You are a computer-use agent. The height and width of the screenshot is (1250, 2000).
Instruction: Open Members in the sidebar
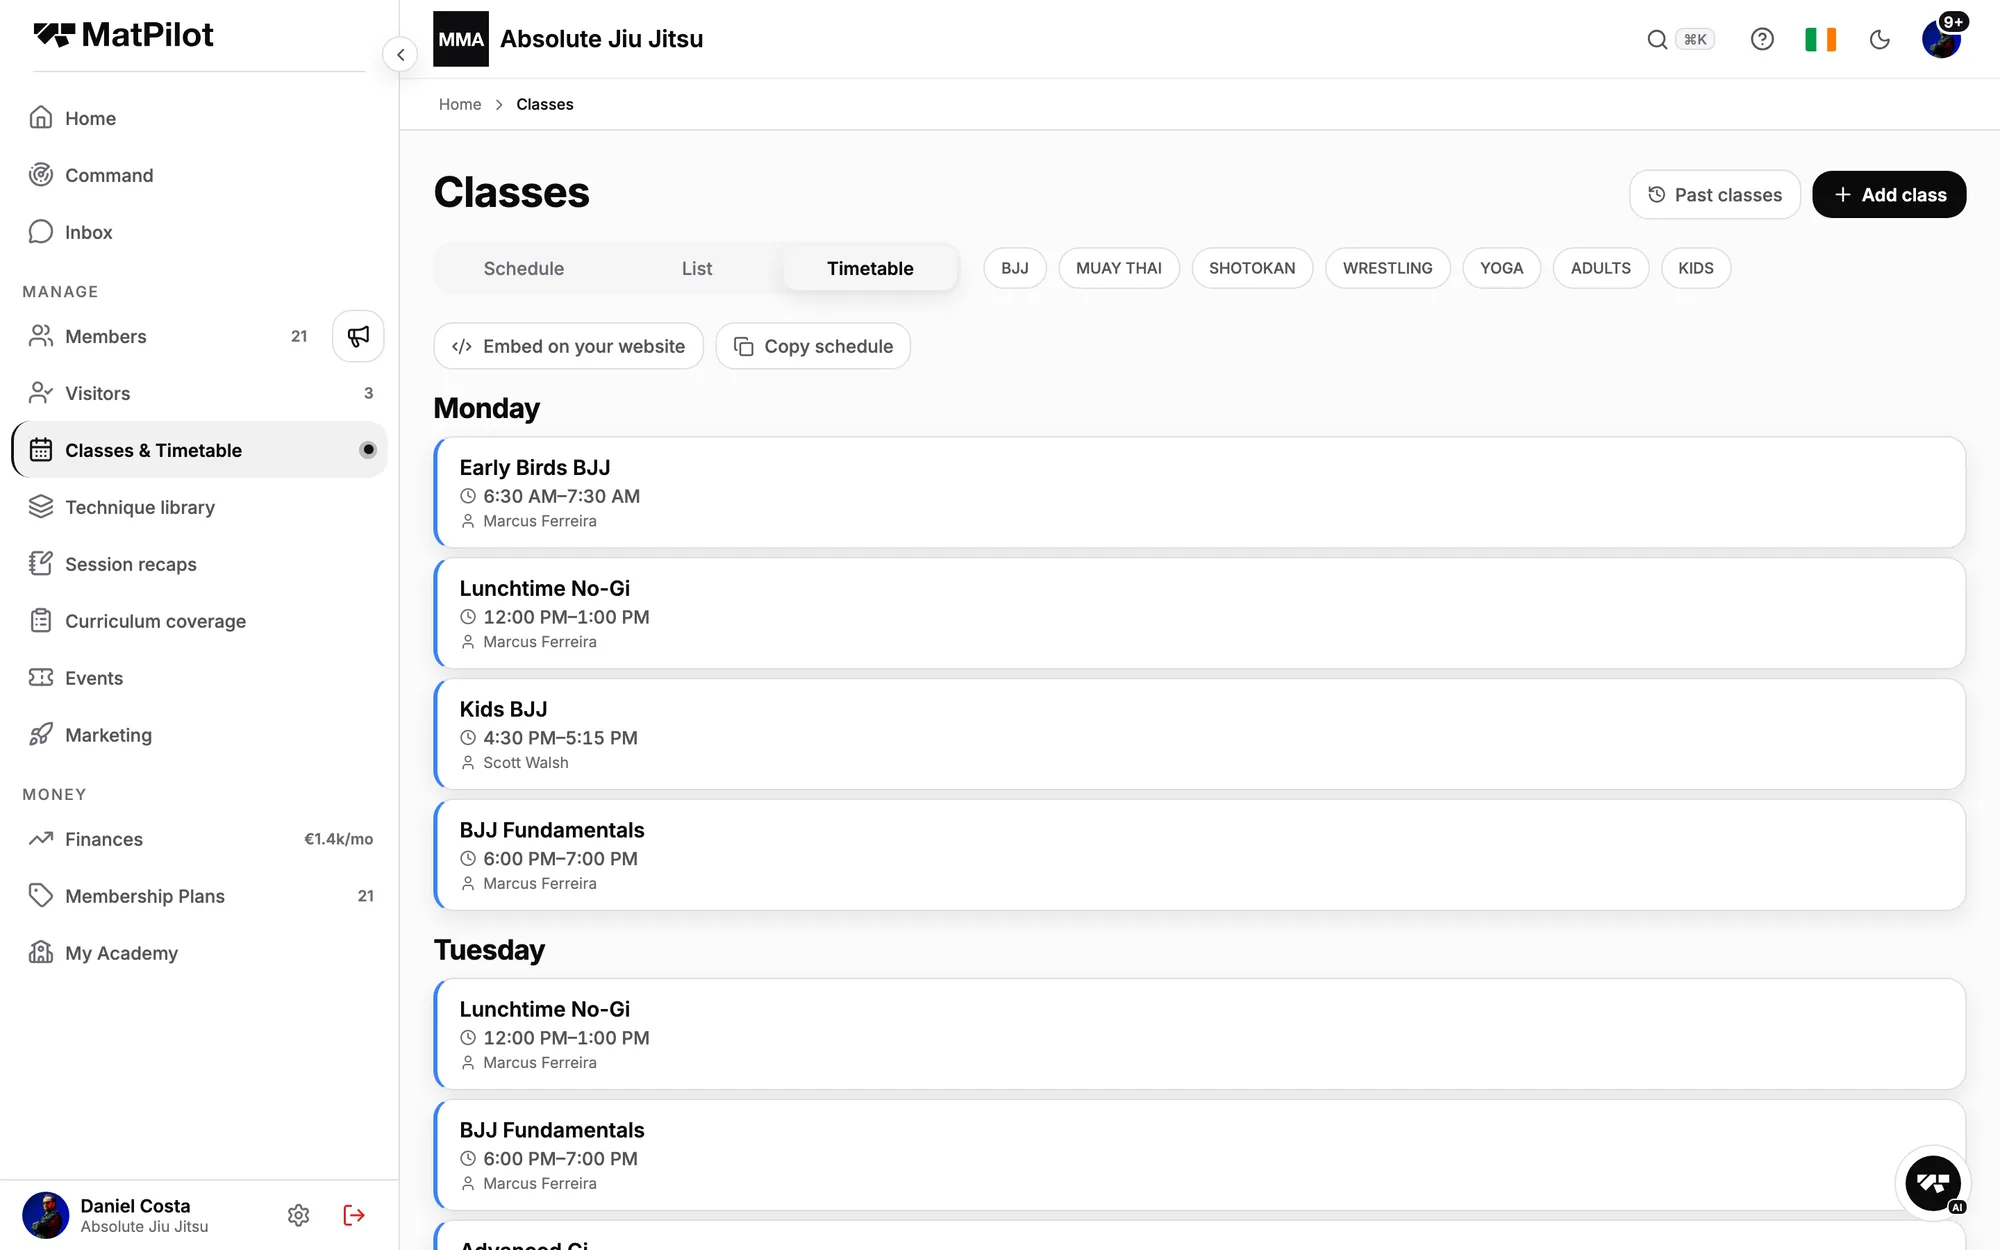170,336
